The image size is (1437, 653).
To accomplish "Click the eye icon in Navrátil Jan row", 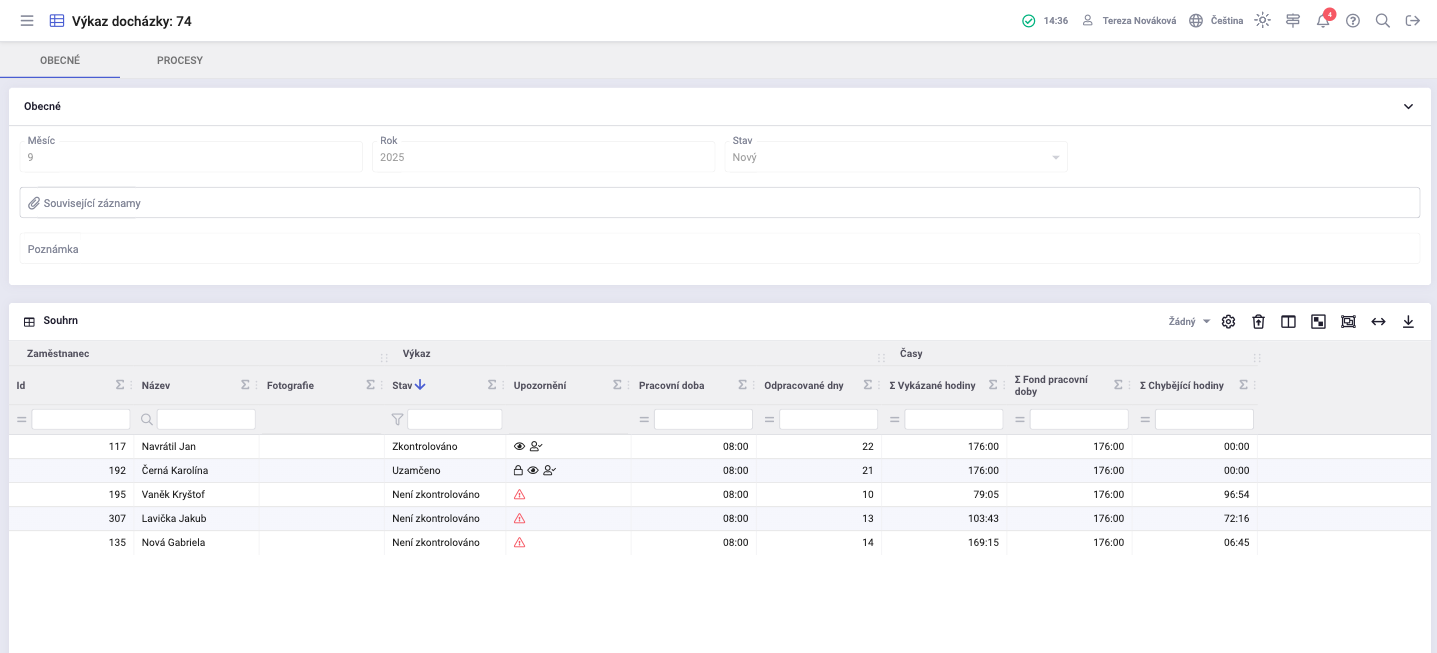I will pyautogui.click(x=519, y=447).
